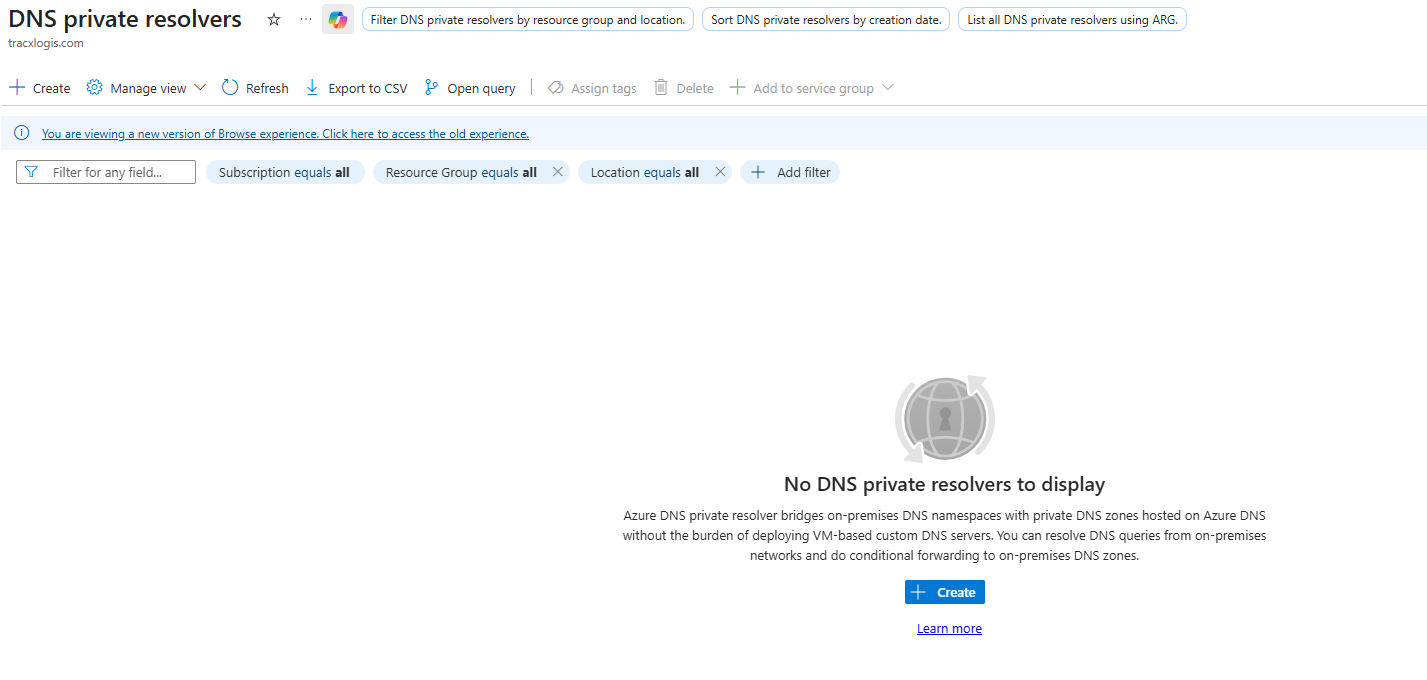Open the Manage view dropdown

point(146,88)
